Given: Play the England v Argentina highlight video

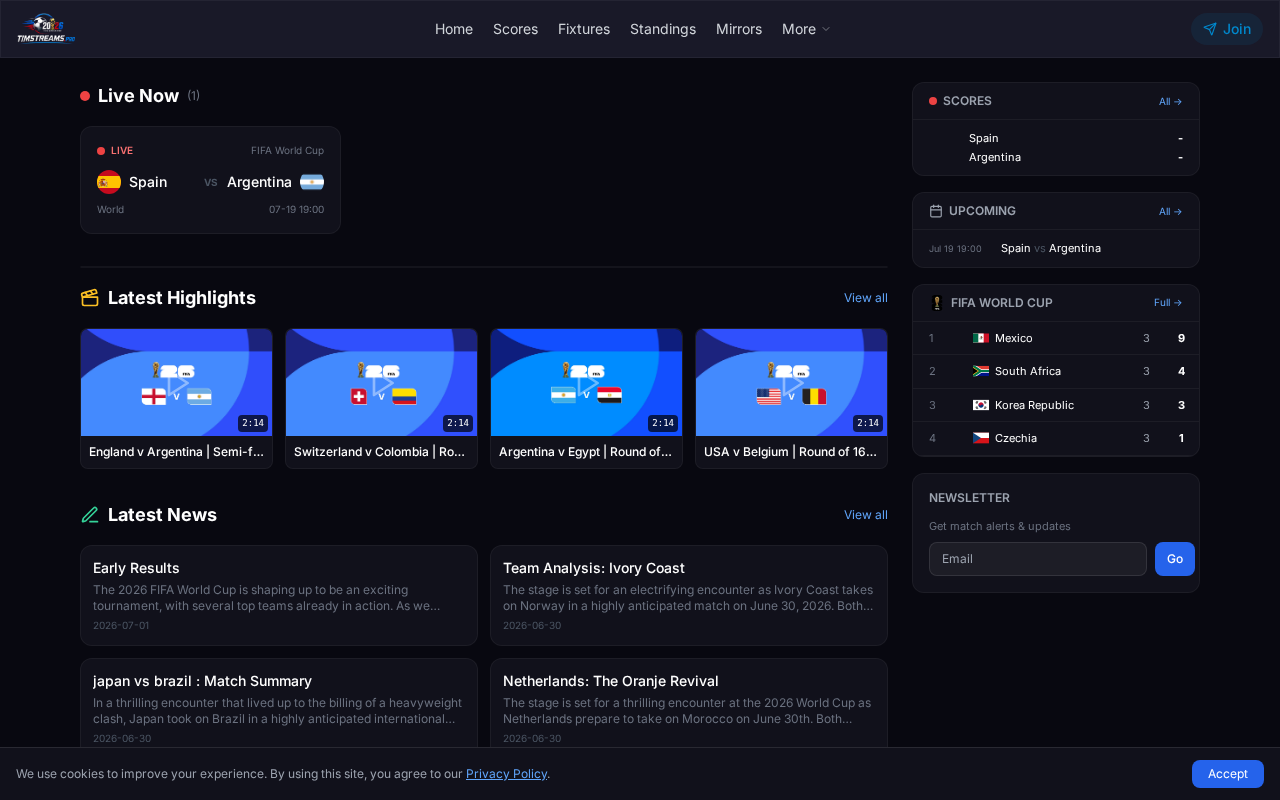Looking at the screenshot, I should 176,383.
